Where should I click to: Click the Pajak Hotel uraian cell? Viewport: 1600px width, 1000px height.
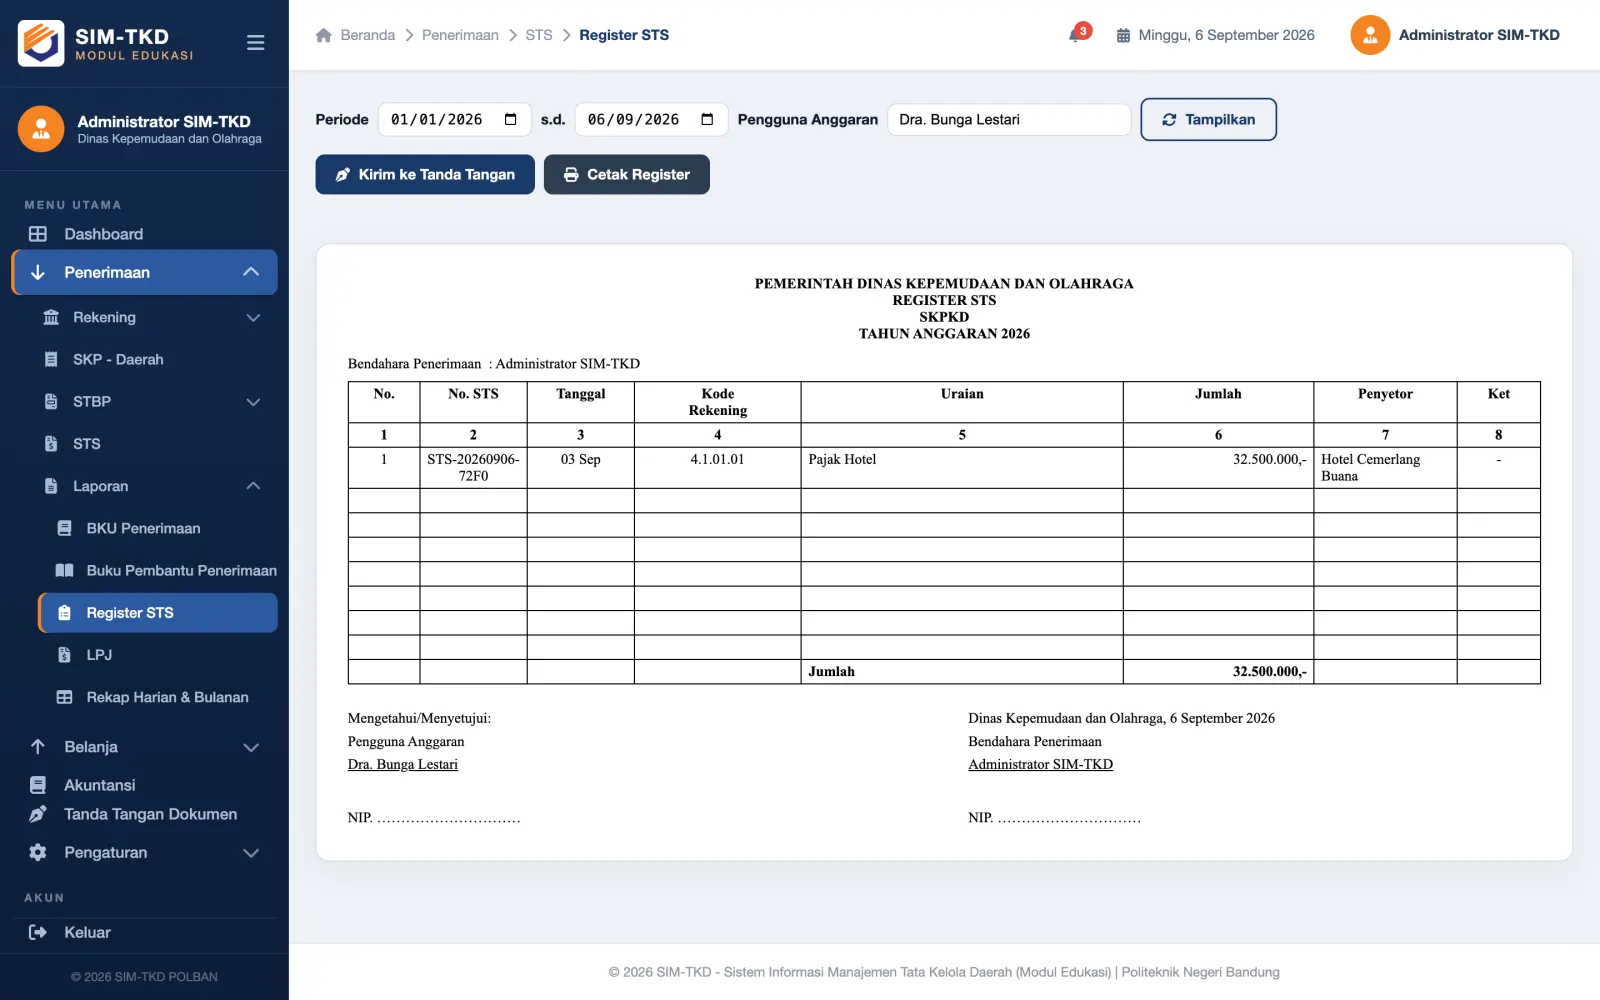pos(962,468)
